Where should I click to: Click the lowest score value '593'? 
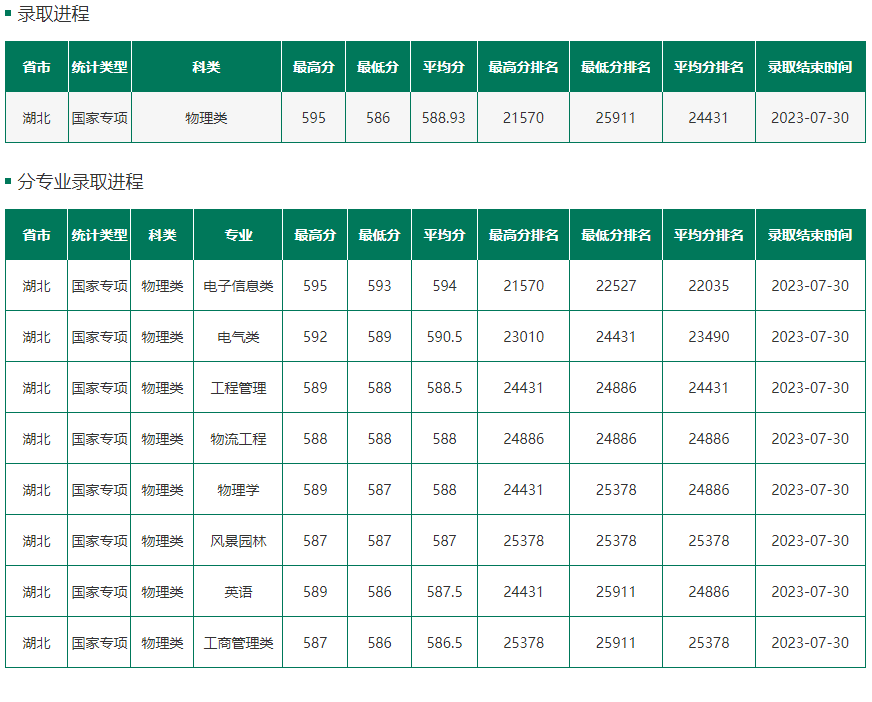click(379, 286)
